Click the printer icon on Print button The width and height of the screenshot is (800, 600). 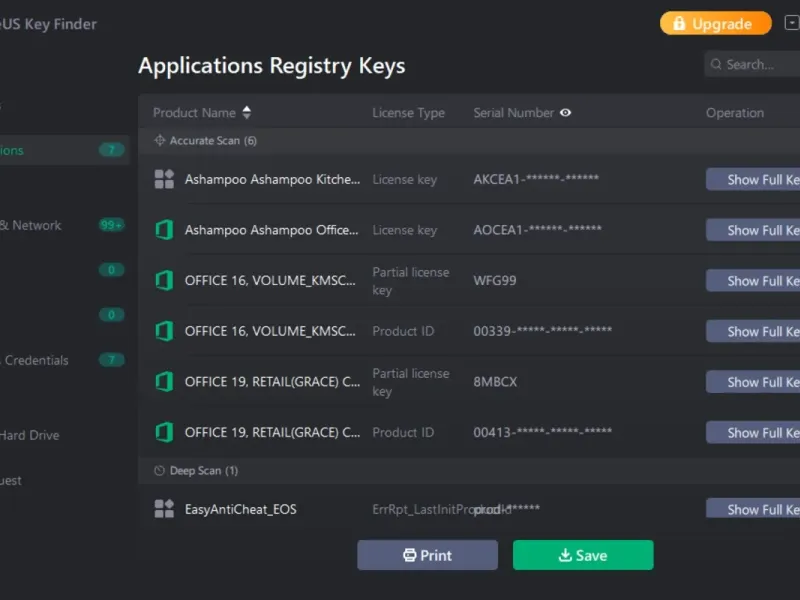pyautogui.click(x=409, y=555)
